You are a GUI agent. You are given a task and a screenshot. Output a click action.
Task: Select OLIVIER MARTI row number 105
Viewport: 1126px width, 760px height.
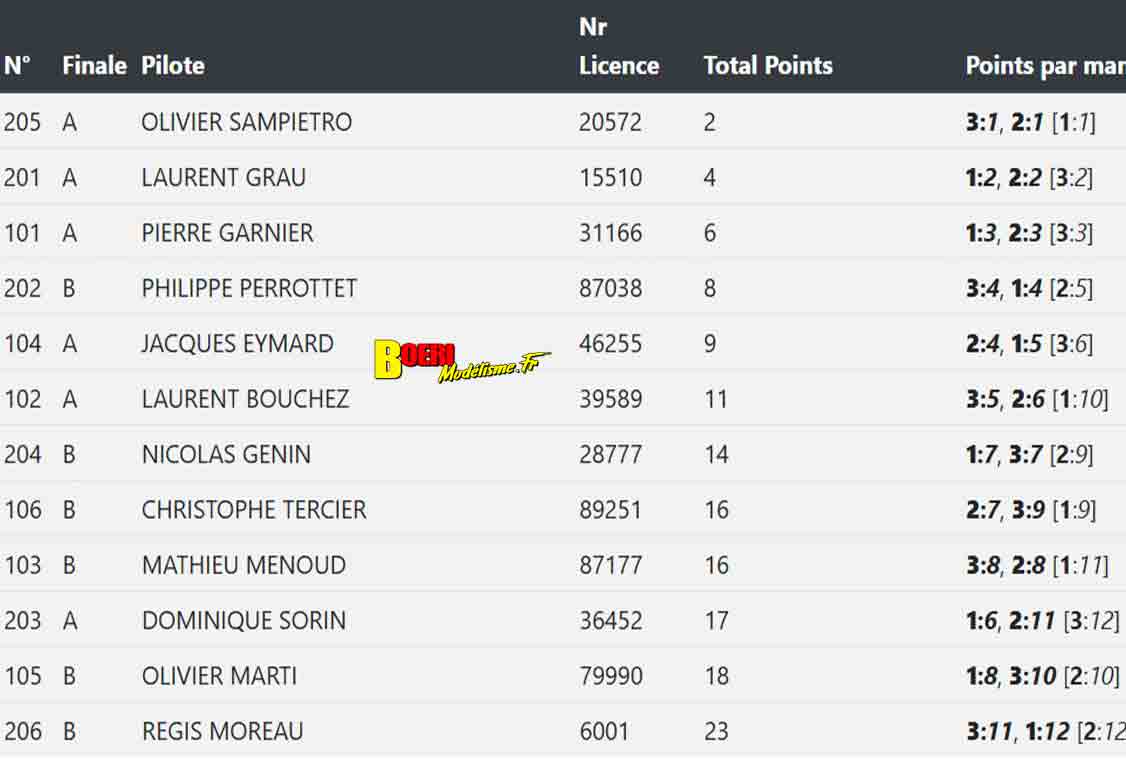(22, 675)
